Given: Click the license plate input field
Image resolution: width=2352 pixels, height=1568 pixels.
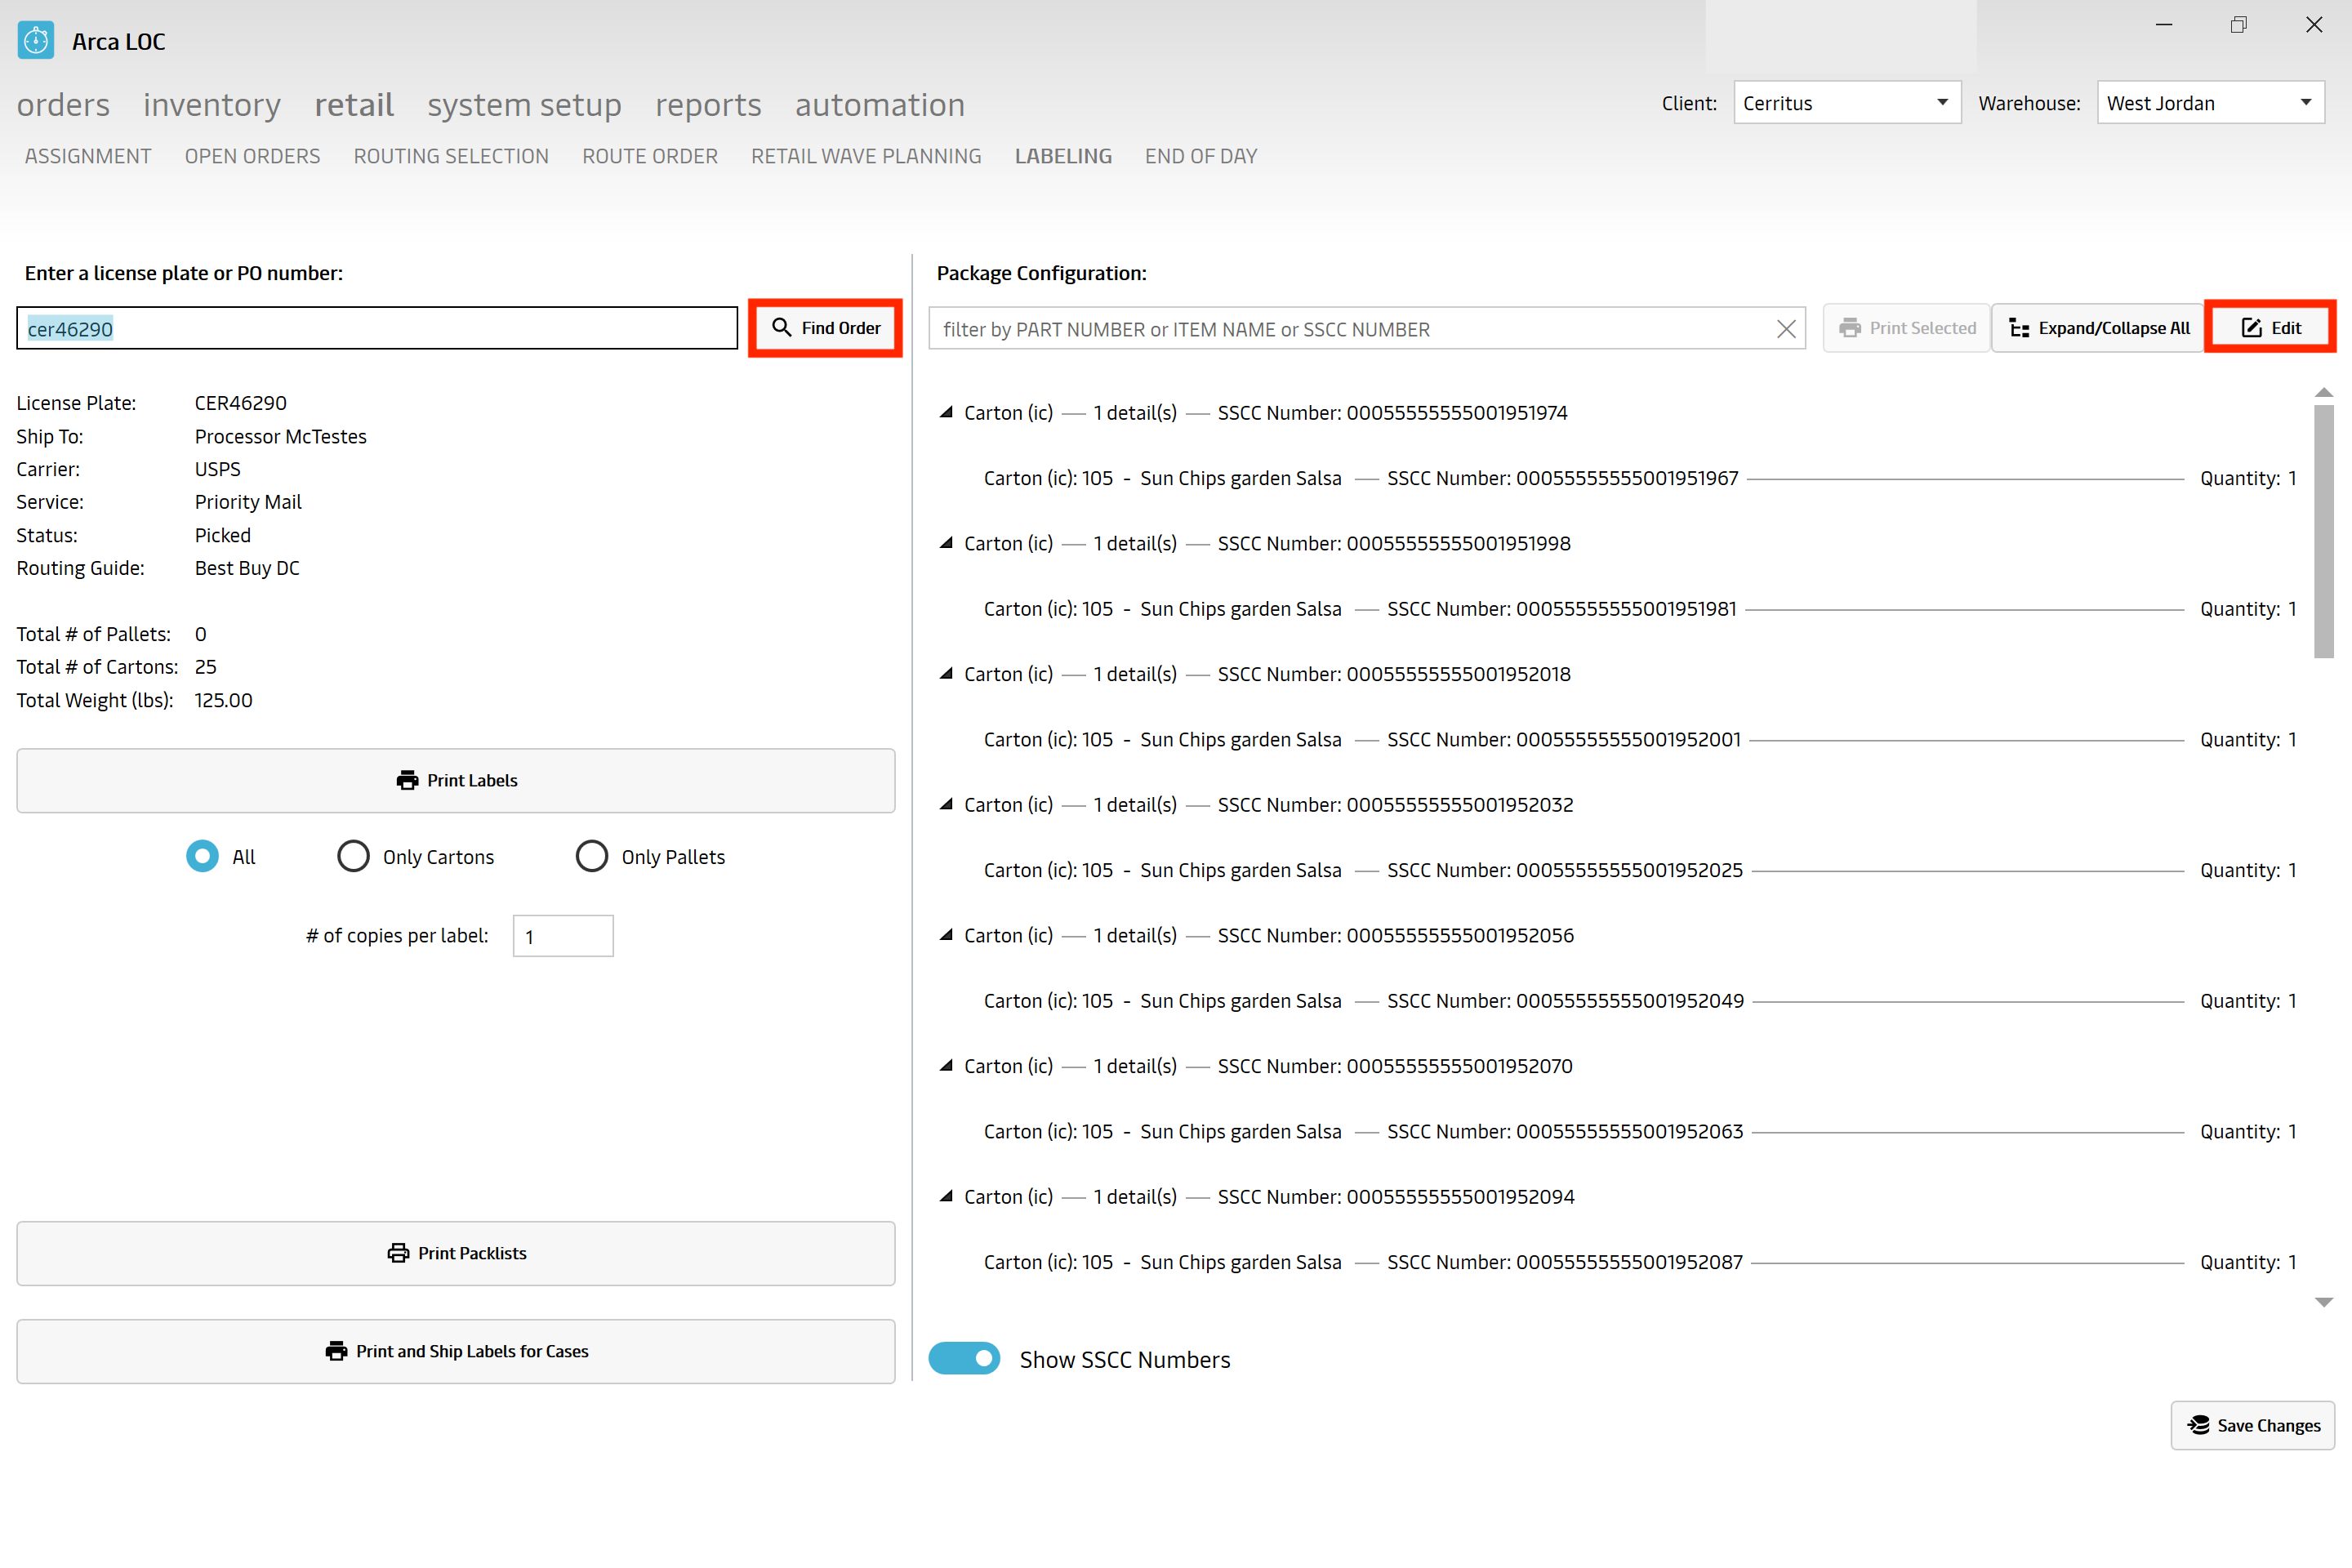Looking at the screenshot, I should coord(376,329).
